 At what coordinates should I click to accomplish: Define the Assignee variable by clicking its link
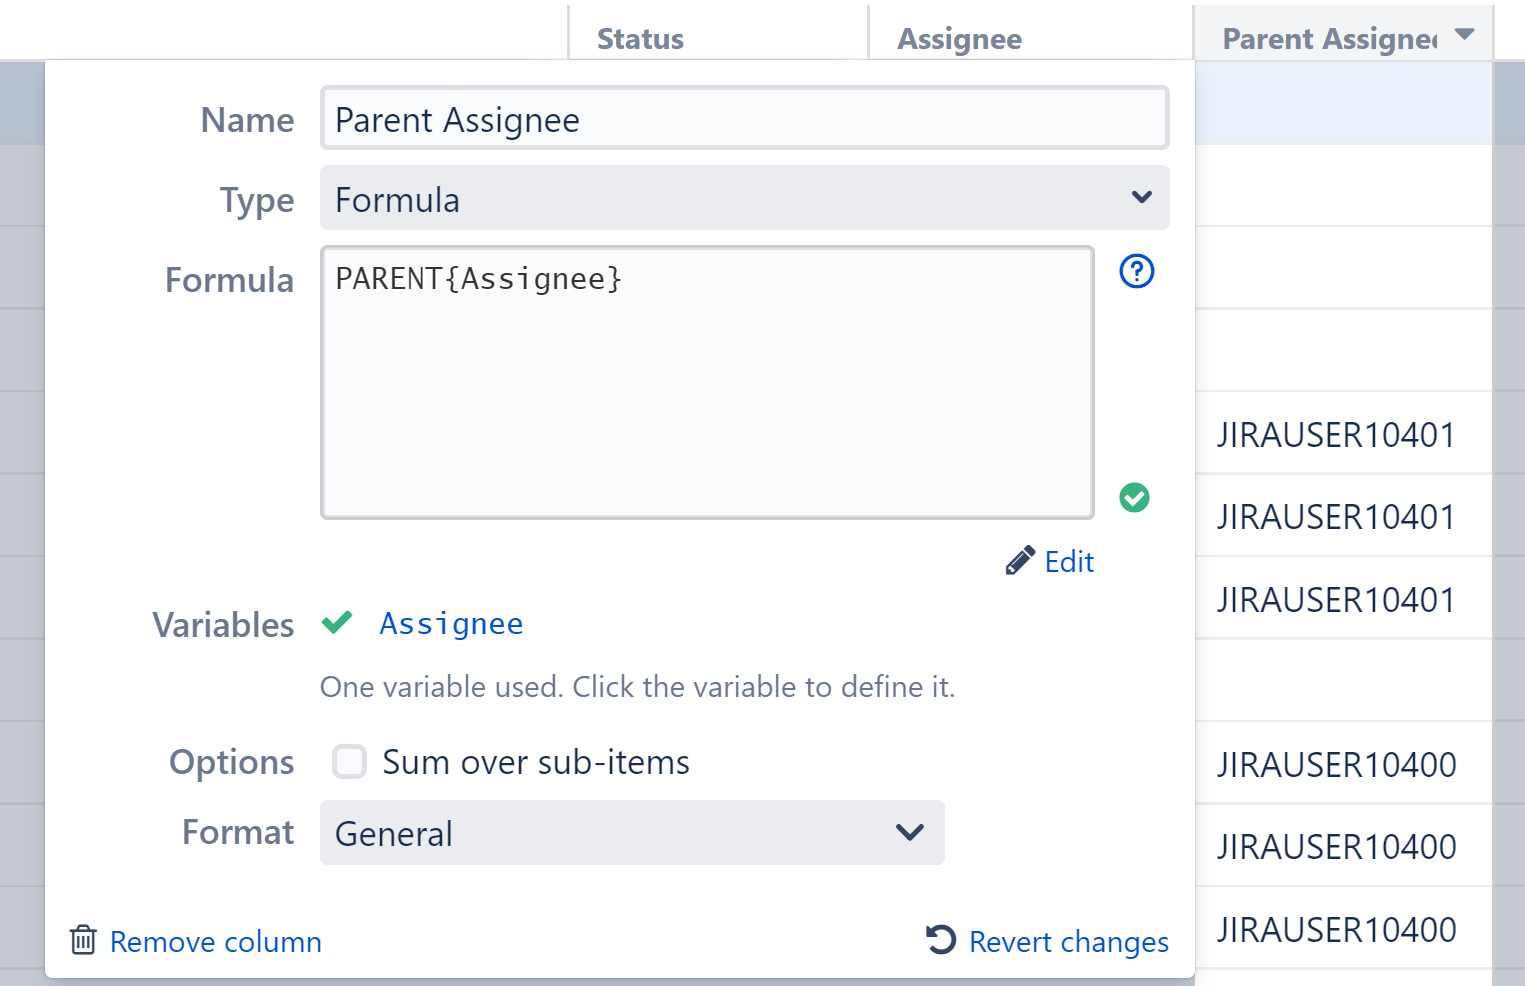tap(450, 623)
